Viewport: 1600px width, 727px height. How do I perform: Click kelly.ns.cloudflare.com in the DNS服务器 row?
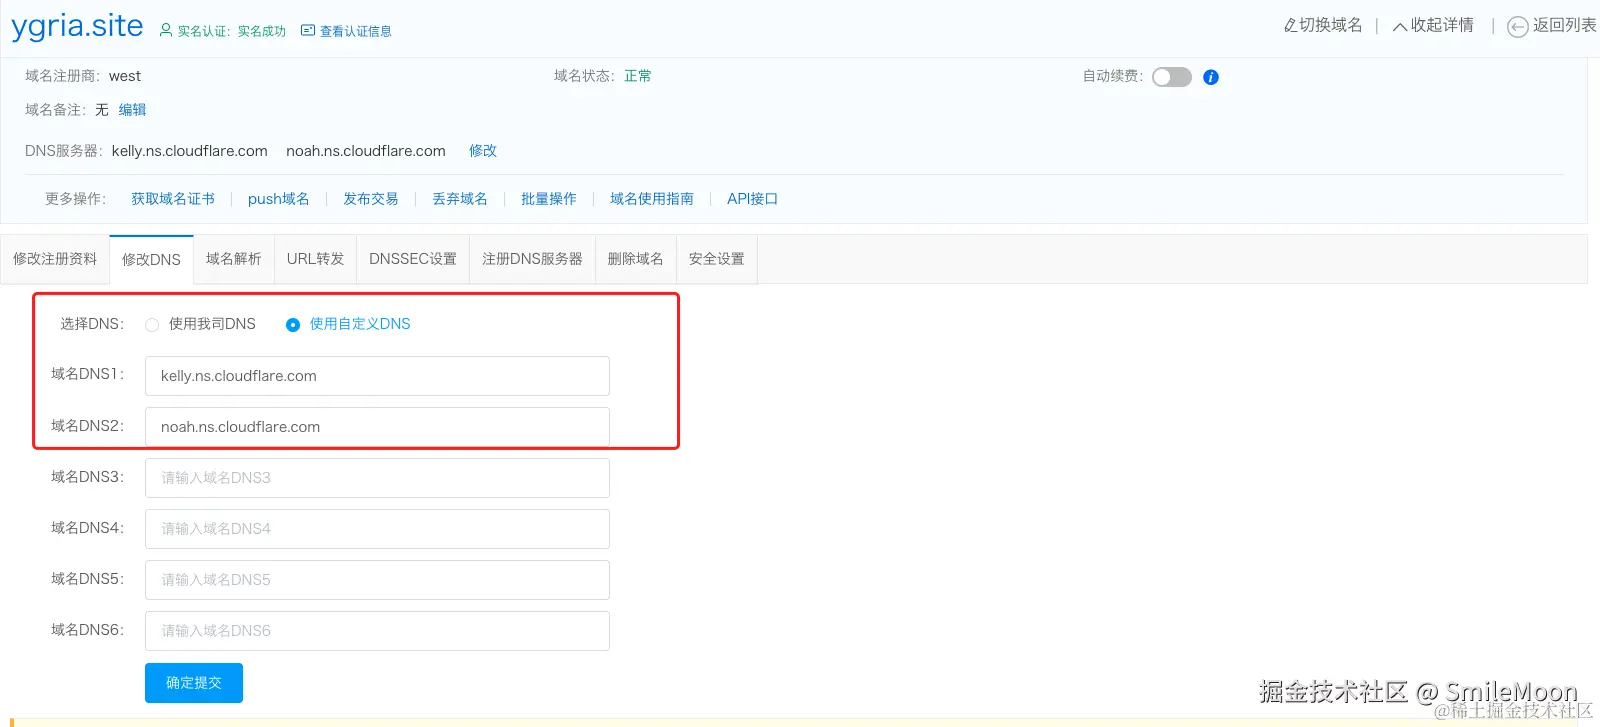[190, 151]
